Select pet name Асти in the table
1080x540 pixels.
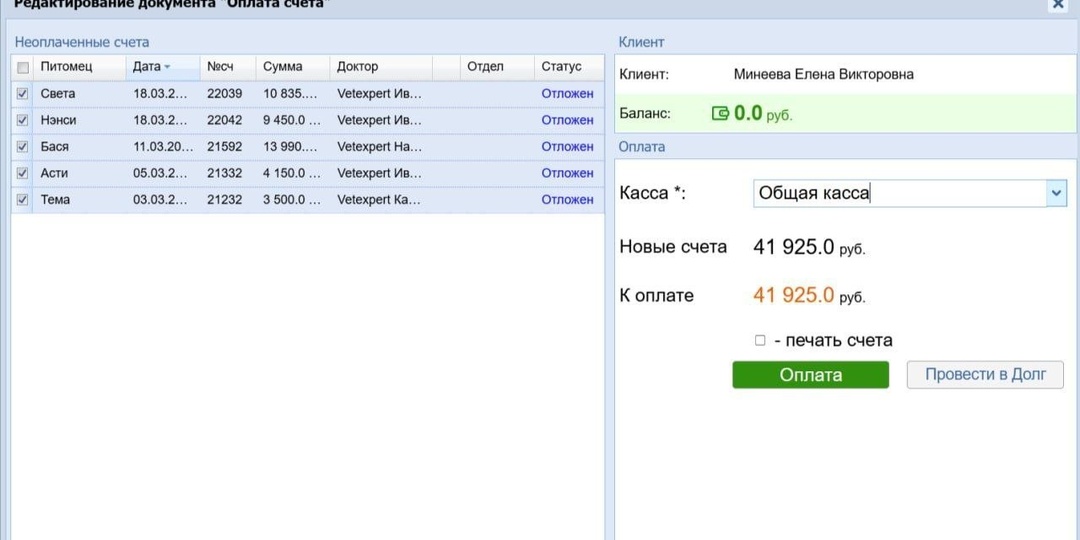coord(54,173)
